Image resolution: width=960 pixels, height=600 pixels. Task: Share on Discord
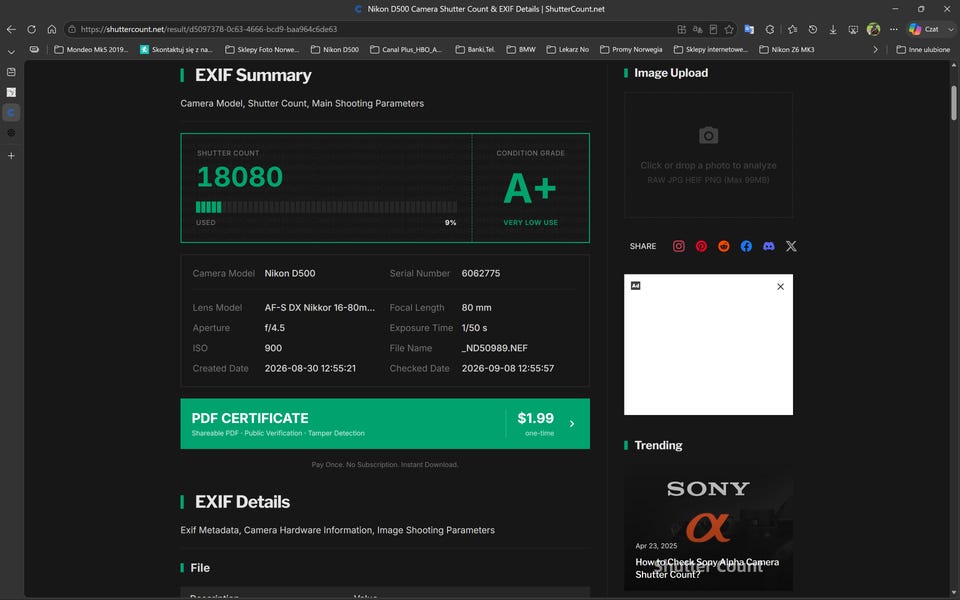768,246
